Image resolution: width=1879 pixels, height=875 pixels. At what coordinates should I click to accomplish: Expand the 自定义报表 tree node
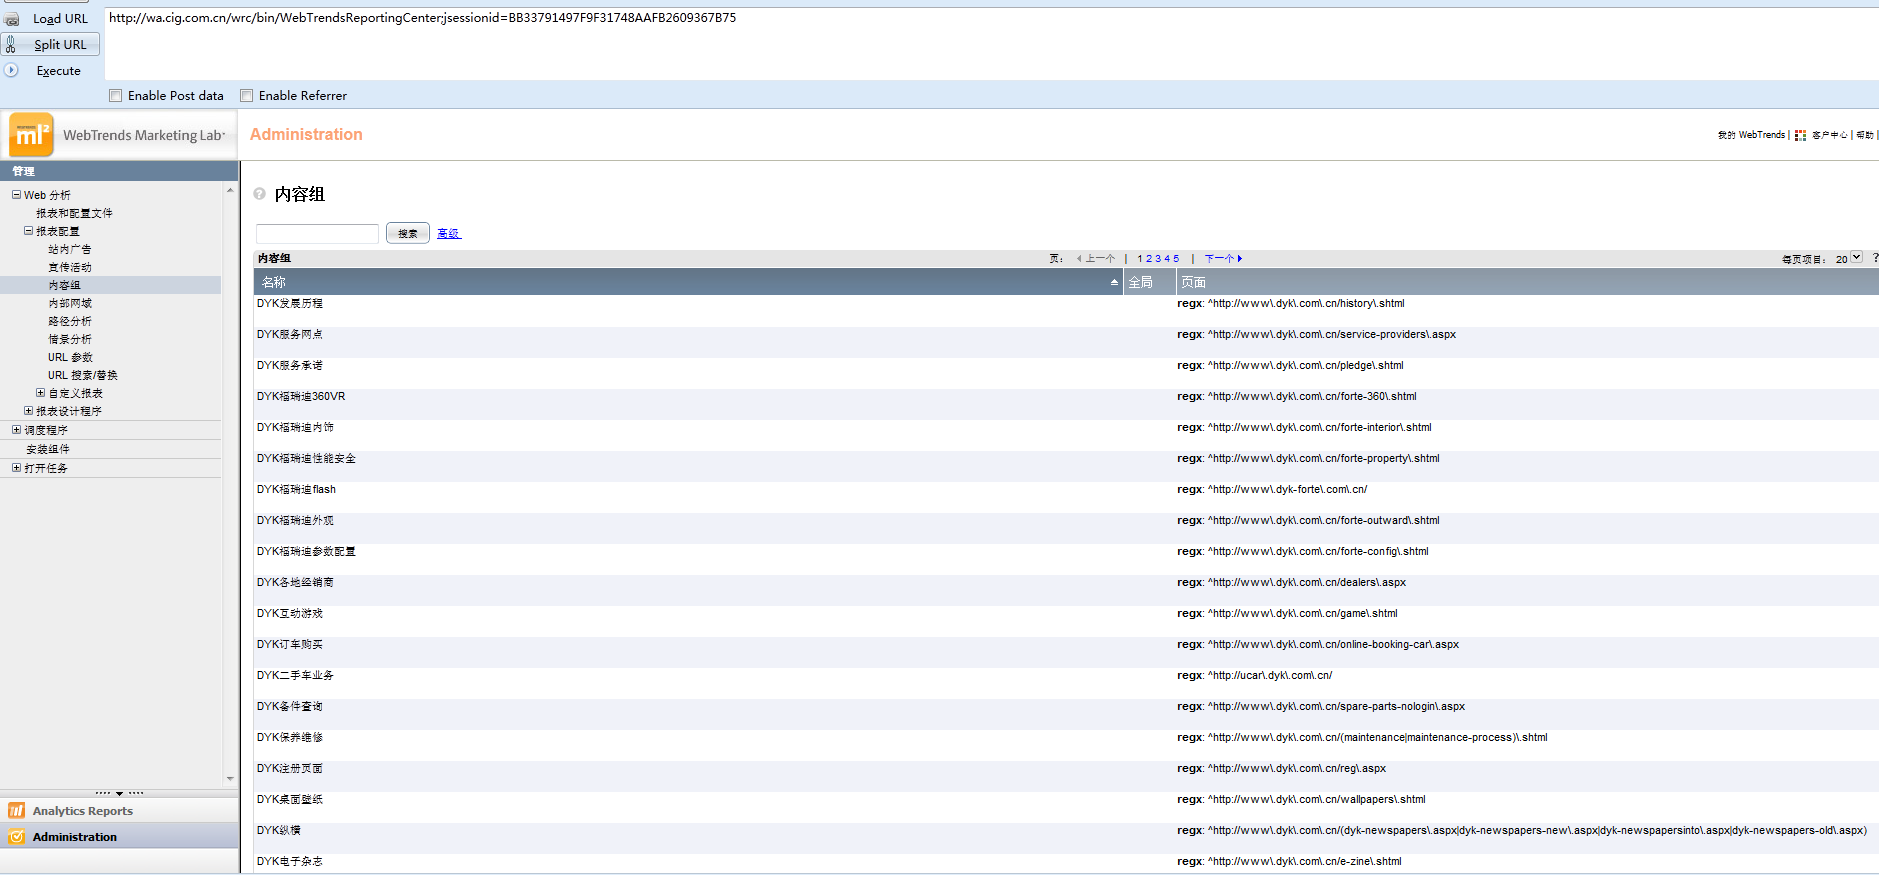[x=40, y=392]
